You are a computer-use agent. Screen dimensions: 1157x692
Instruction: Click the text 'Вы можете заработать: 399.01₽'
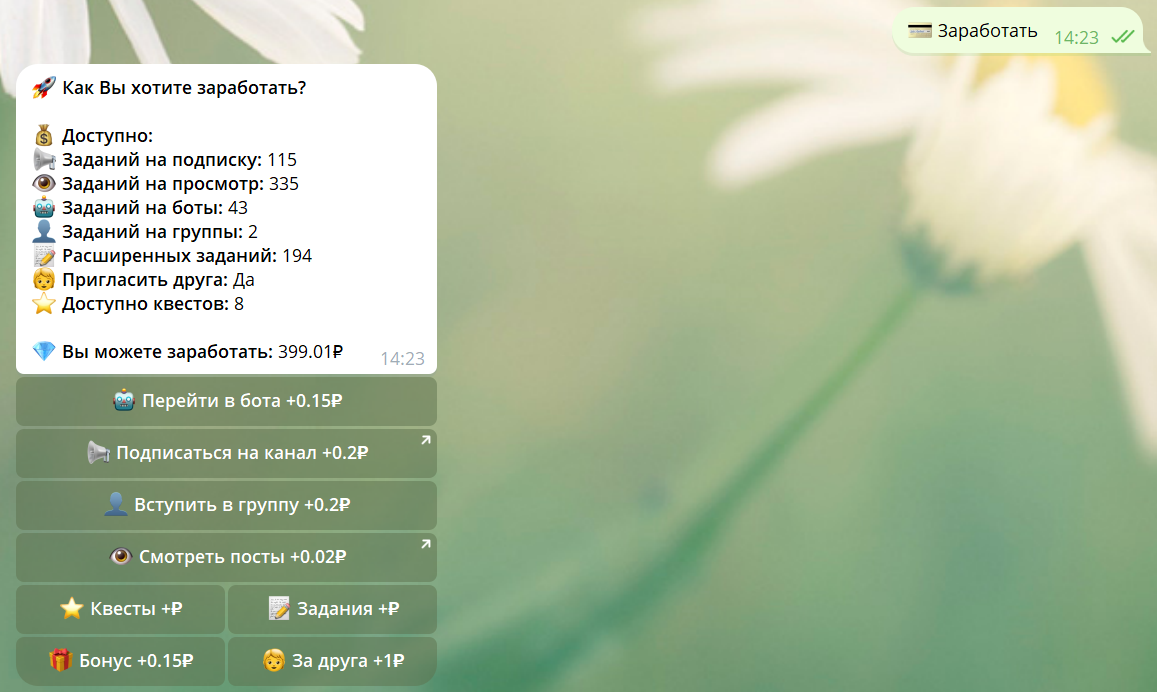tap(202, 352)
